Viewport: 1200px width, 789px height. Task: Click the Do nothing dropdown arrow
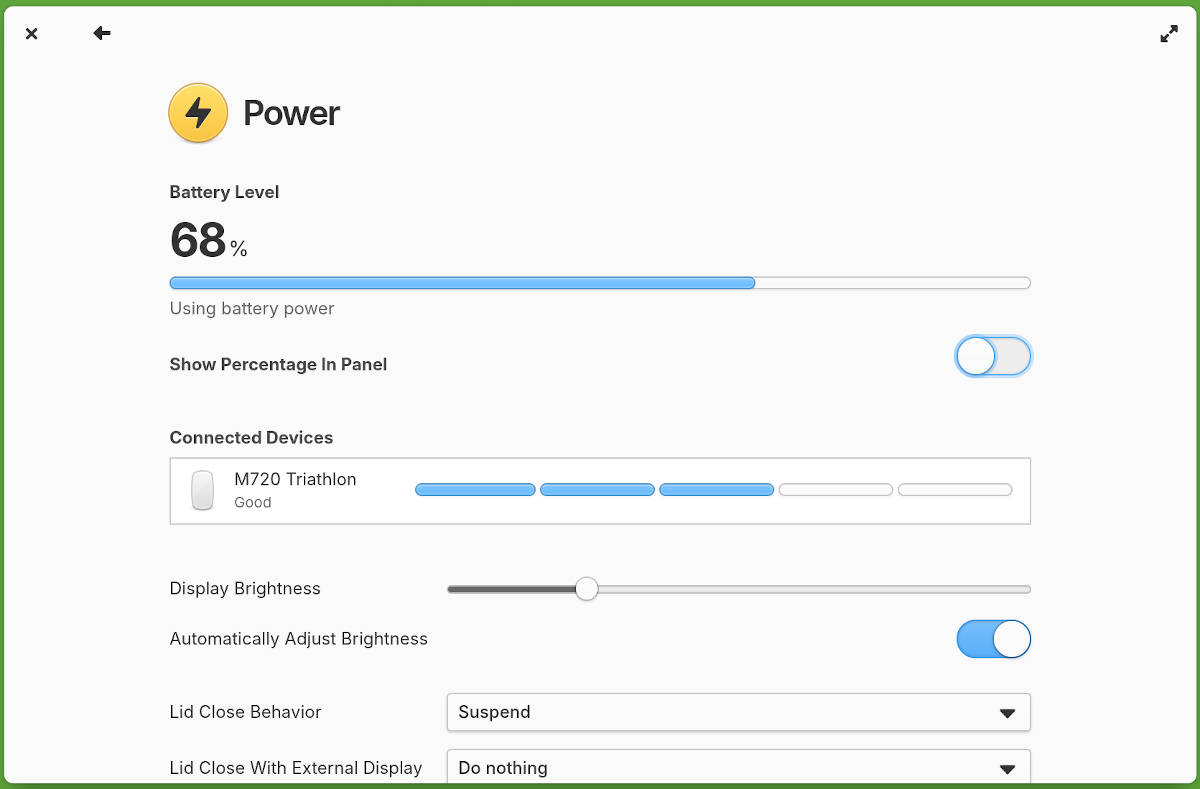coord(1007,768)
